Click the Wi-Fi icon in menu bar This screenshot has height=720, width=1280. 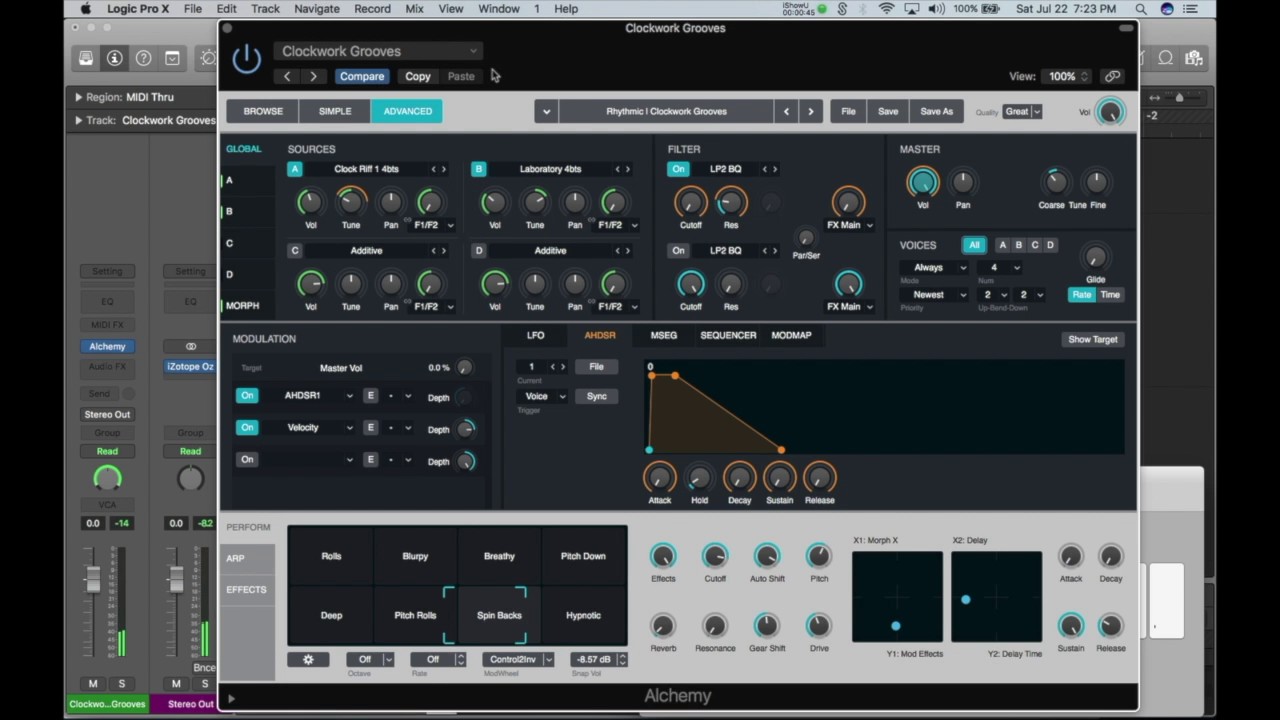point(886,9)
